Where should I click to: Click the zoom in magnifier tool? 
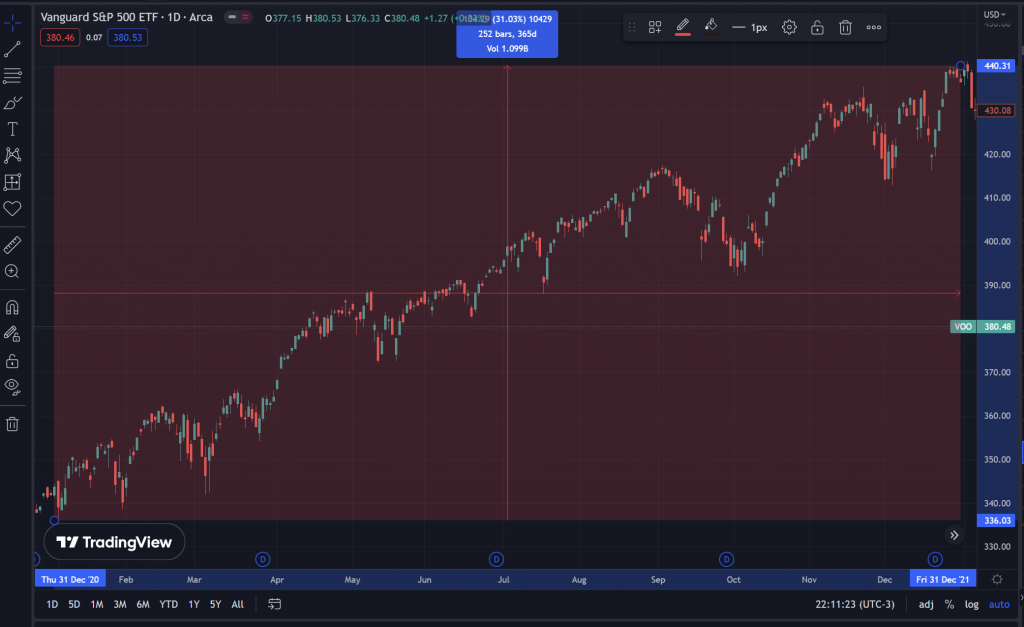tap(12, 271)
